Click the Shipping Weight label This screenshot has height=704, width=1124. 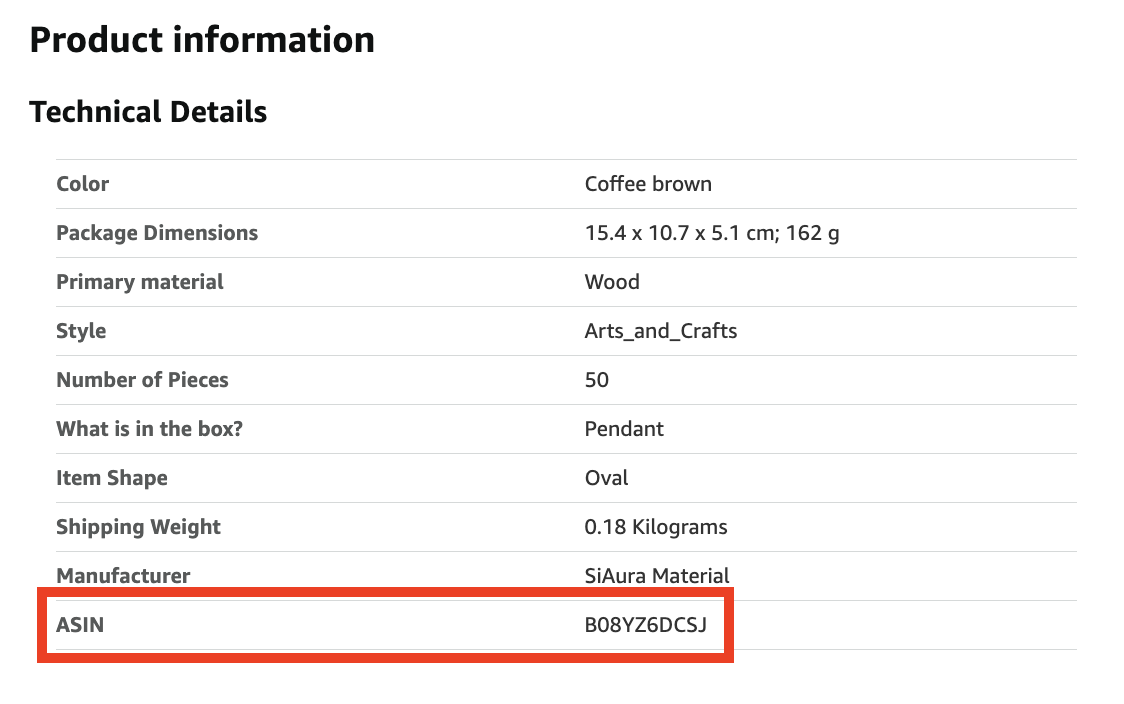tap(138, 527)
